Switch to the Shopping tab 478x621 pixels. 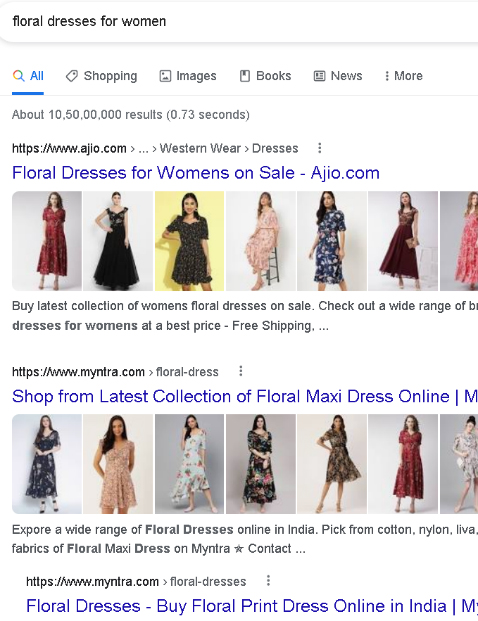tap(101, 76)
